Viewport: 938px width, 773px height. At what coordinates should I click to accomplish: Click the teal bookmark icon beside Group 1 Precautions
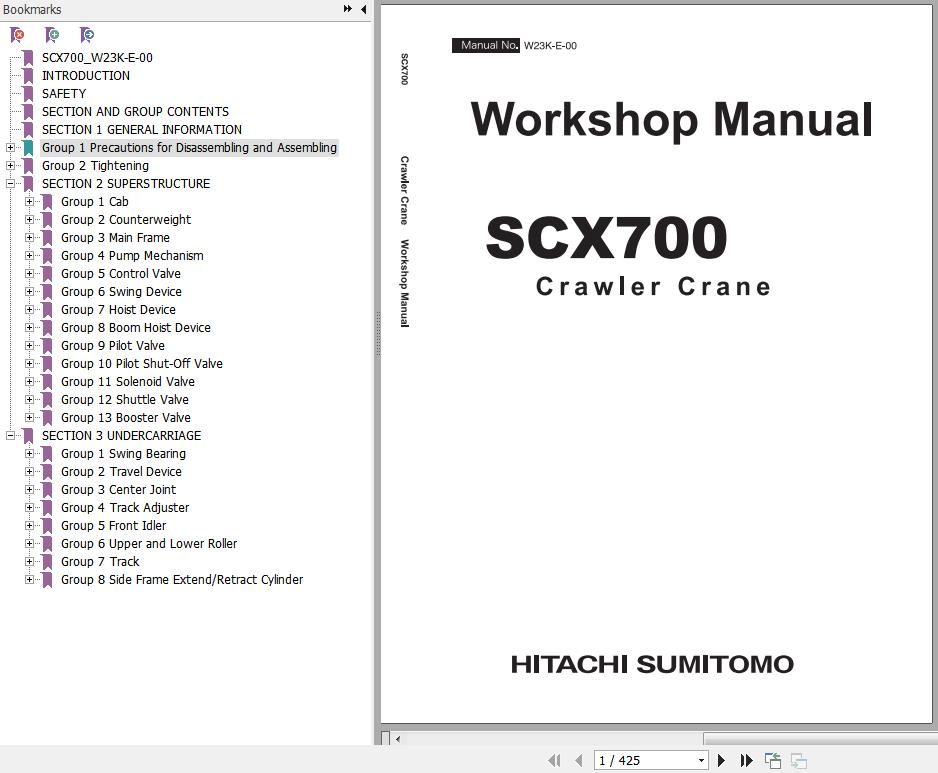[28, 148]
